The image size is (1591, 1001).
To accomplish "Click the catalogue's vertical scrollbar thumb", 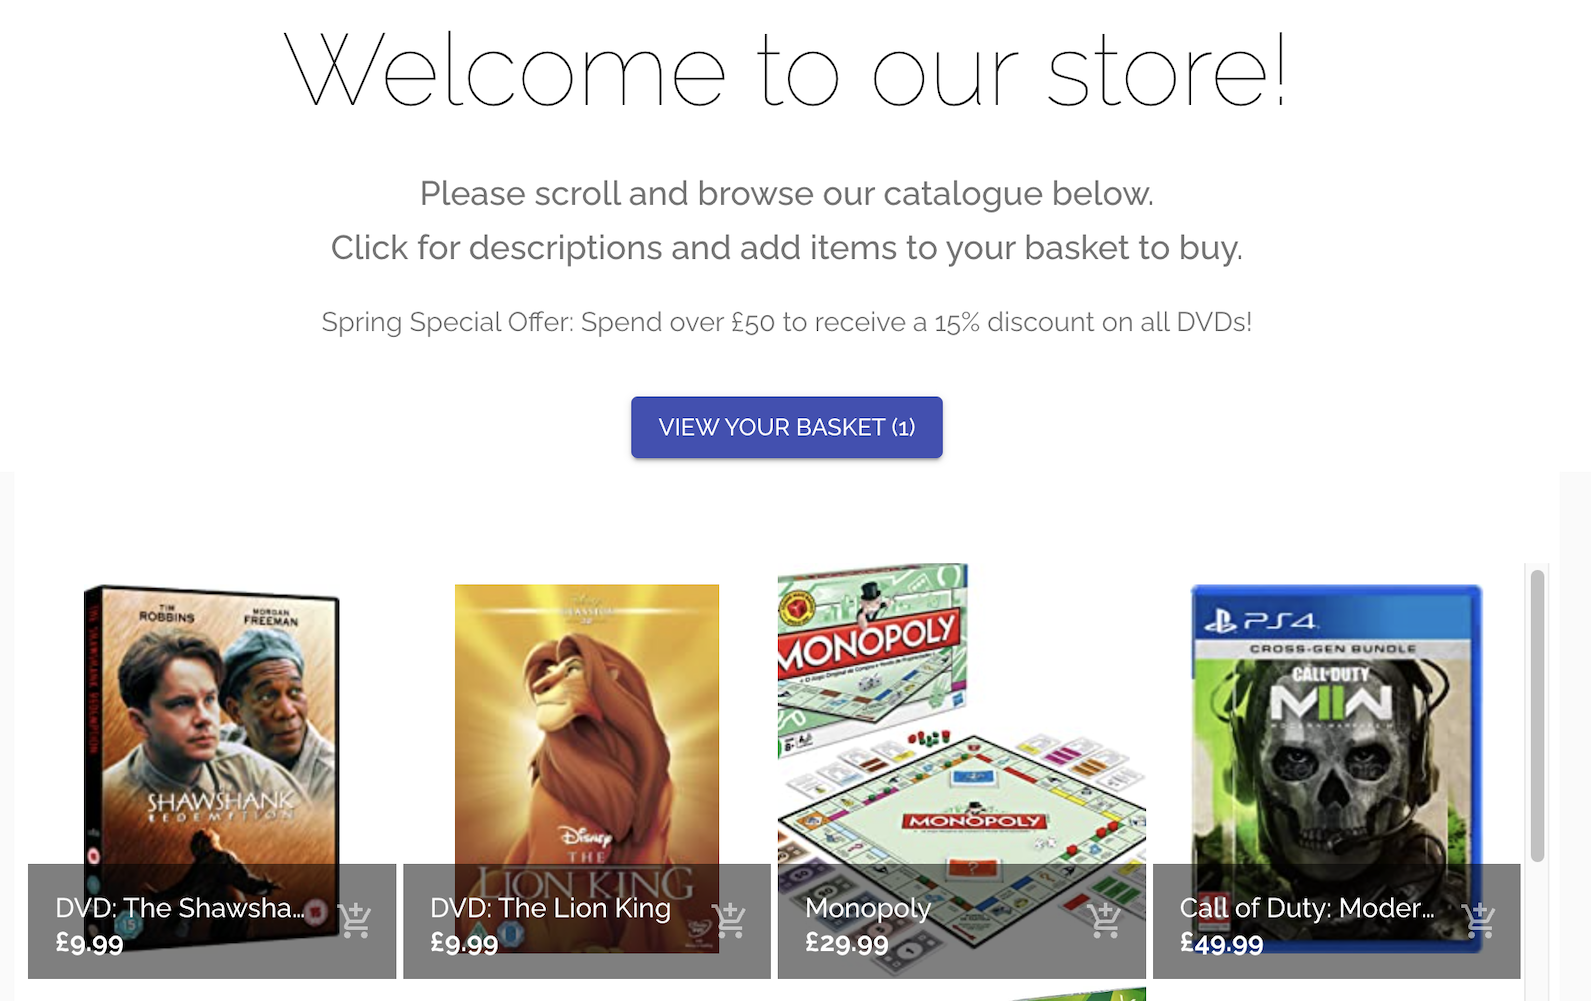I will click(x=1537, y=715).
